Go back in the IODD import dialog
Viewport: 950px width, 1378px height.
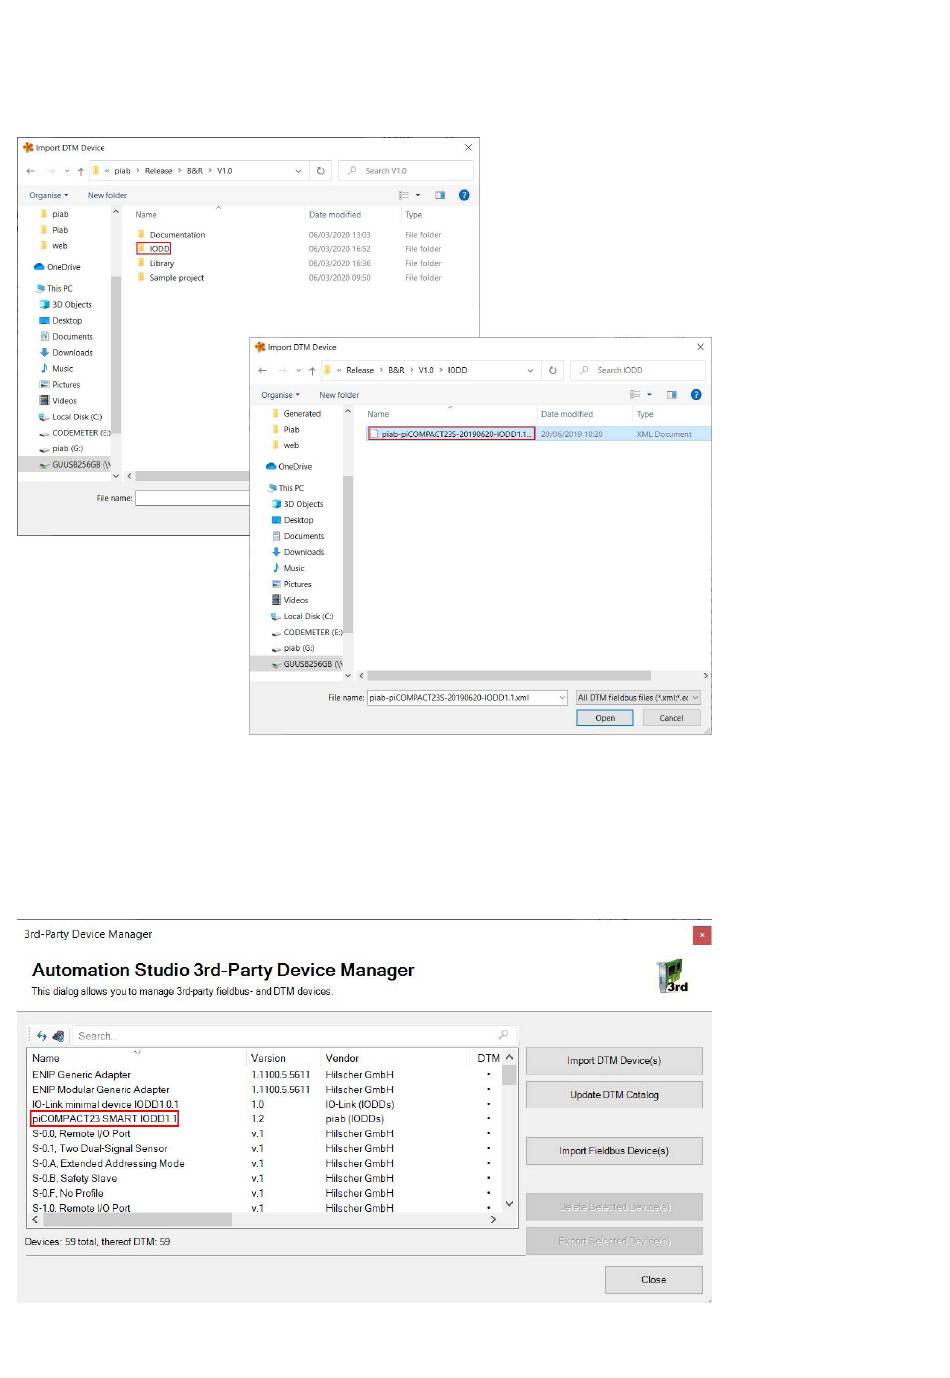click(x=262, y=371)
